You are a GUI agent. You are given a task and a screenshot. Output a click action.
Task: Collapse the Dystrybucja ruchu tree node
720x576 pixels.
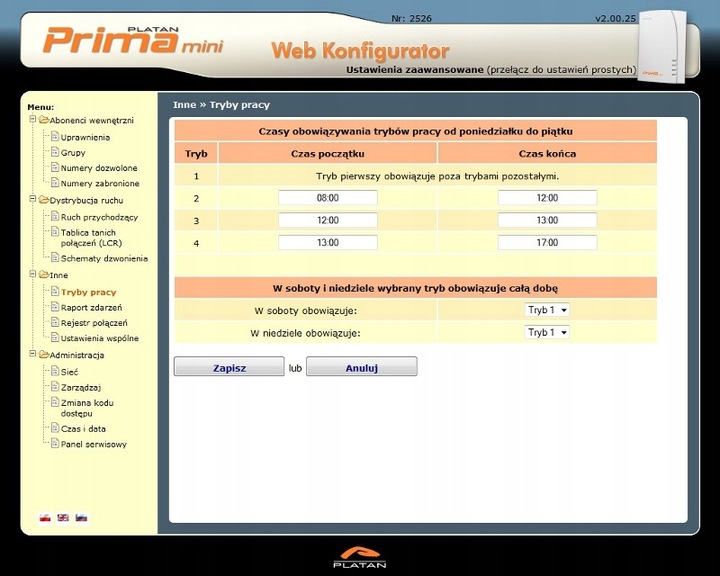point(33,199)
